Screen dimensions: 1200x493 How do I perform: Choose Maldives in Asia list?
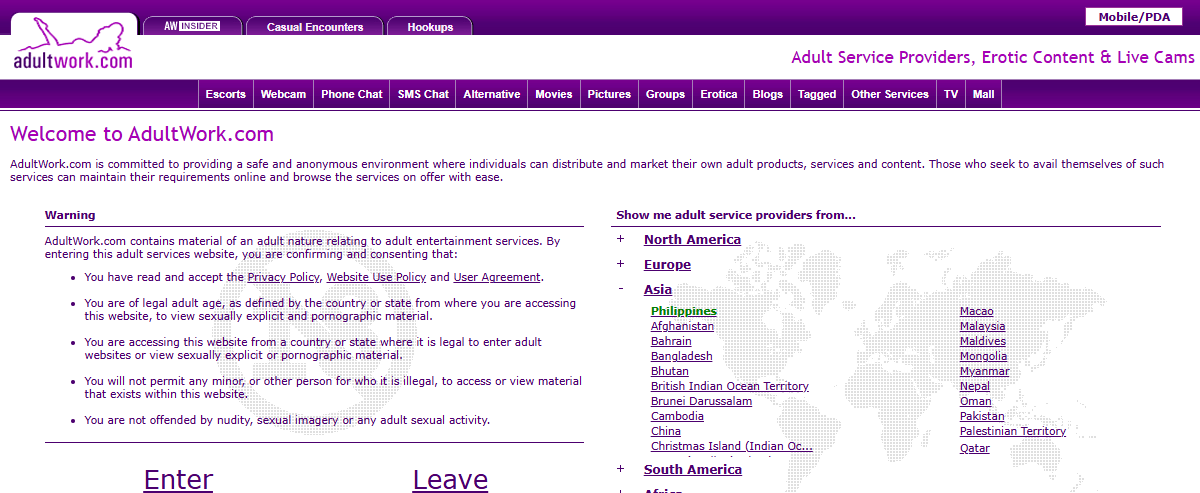pos(983,341)
